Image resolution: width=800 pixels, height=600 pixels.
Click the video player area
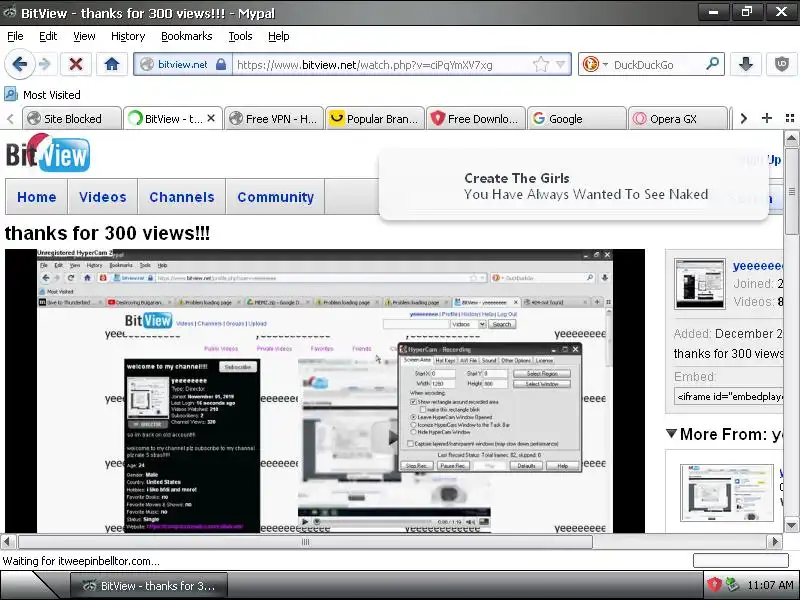pyautogui.click(x=325, y=391)
